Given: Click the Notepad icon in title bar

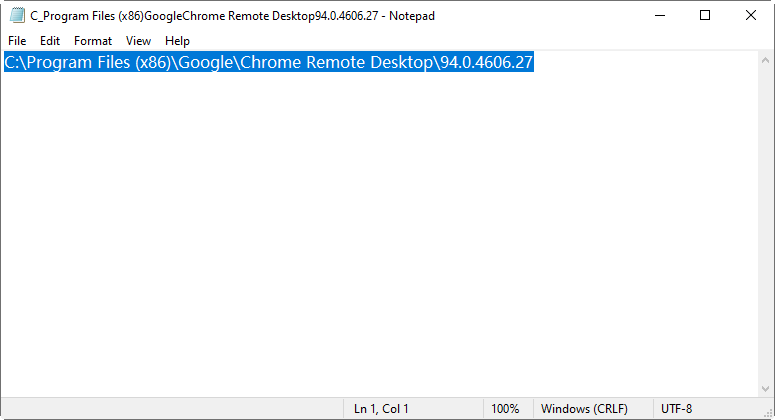Looking at the screenshot, I should click(16, 16).
